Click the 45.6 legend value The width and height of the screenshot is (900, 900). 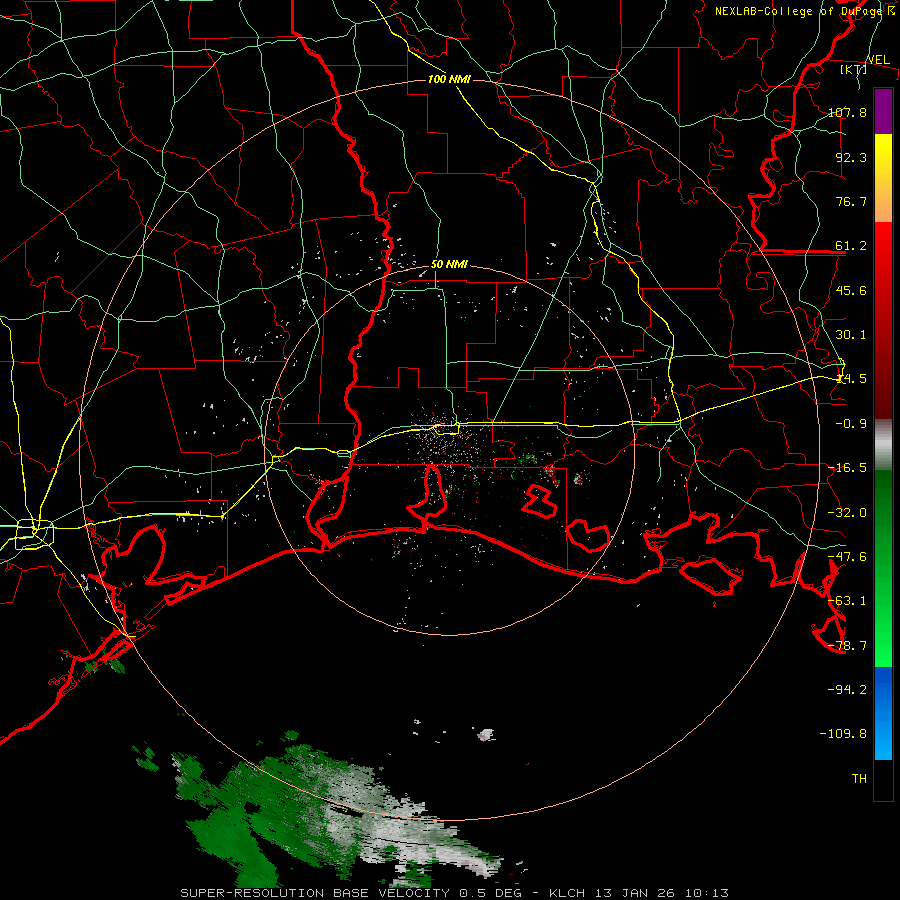(x=851, y=290)
